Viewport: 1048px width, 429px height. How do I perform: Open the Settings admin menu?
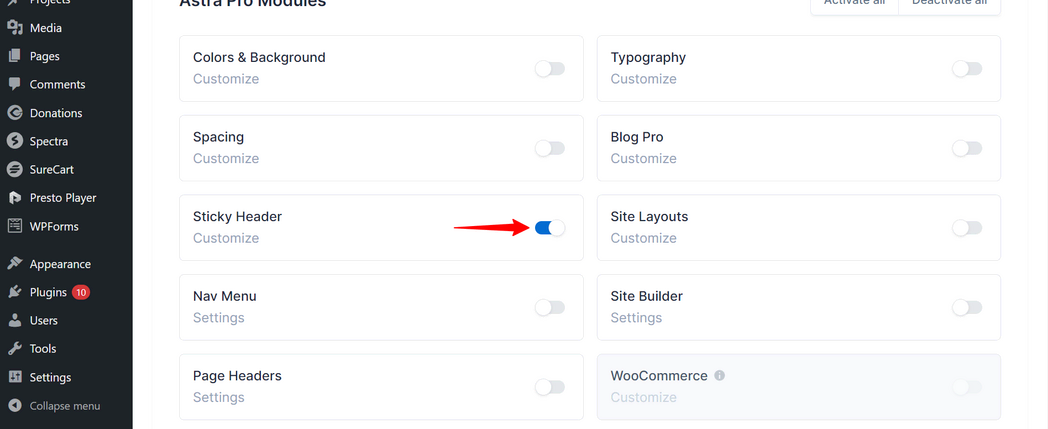click(x=50, y=377)
